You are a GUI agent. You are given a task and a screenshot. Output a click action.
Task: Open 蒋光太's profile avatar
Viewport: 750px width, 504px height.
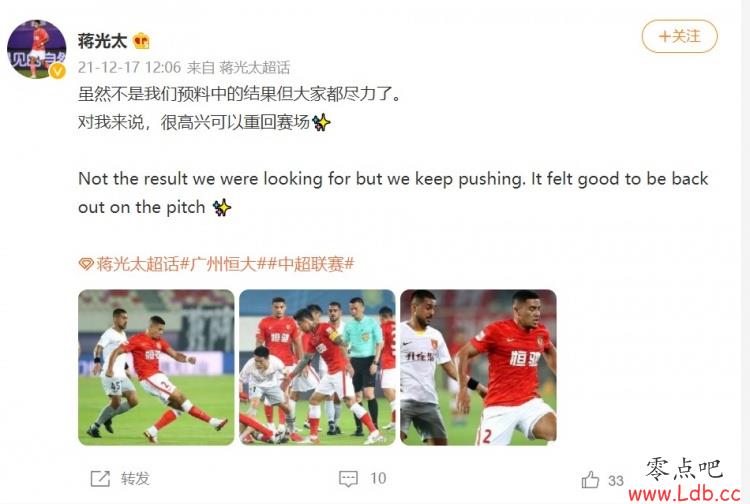pyautogui.click(x=37, y=49)
